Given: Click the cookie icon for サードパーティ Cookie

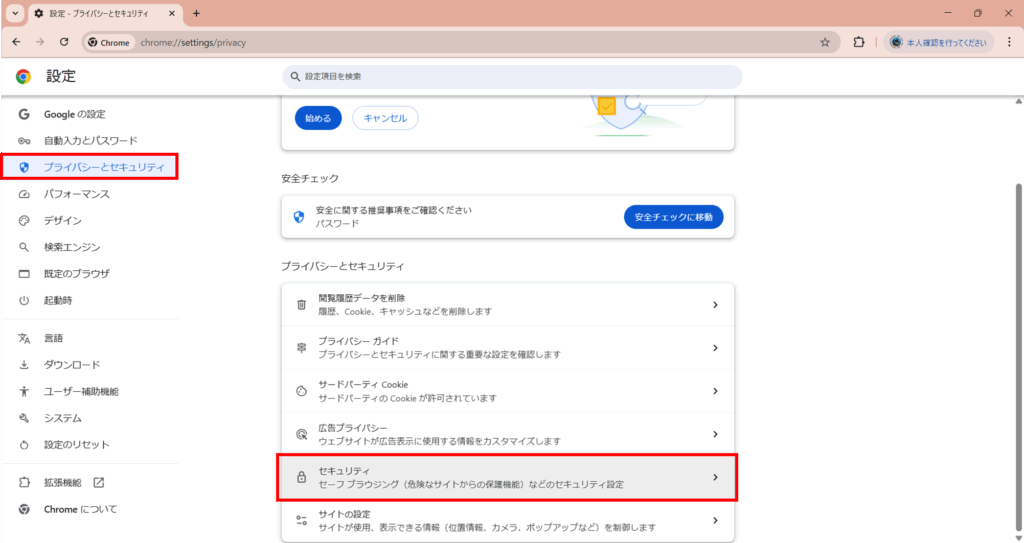Looking at the screenshot, I should (301, 391).
